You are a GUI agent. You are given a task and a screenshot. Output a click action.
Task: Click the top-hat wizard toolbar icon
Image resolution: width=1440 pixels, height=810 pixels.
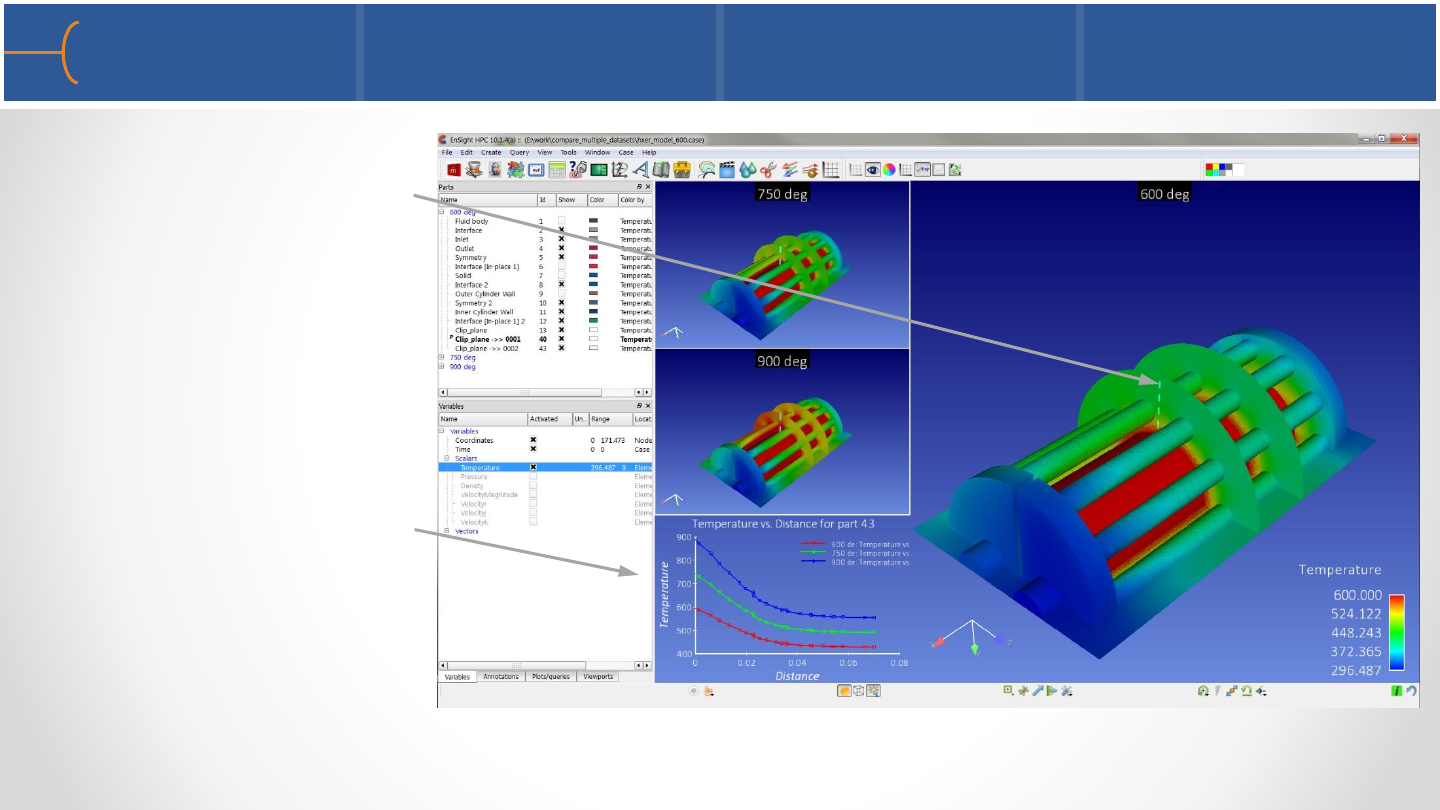click(x=474, y=170)
